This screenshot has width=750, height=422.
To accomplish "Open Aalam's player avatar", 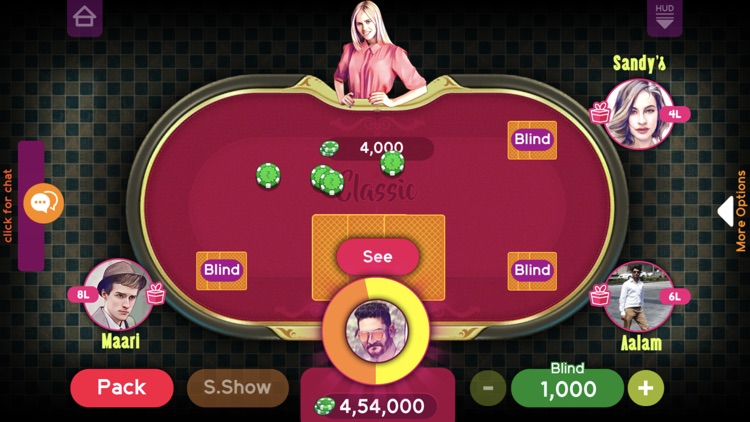I will (x=638, y=296).
